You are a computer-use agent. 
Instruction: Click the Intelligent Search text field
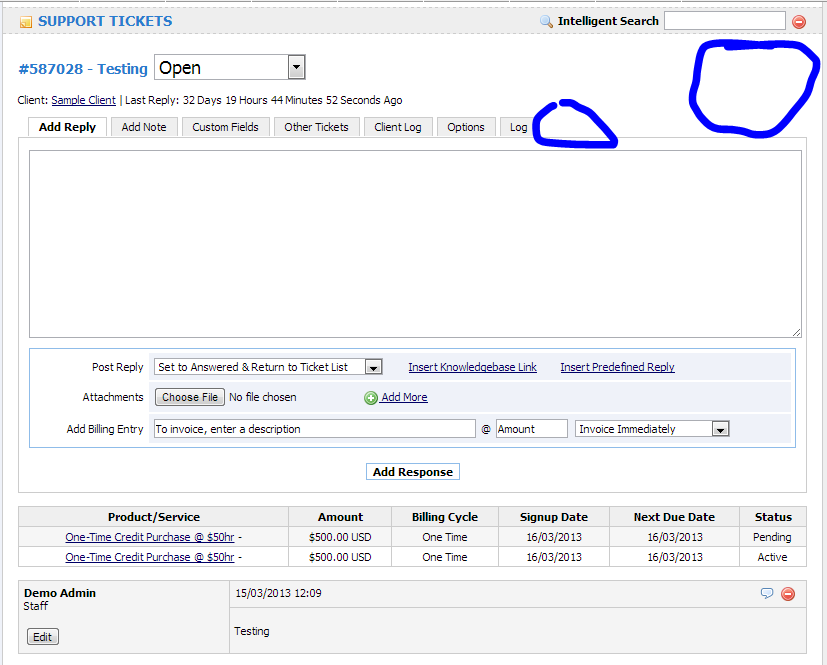click(724, 21)
